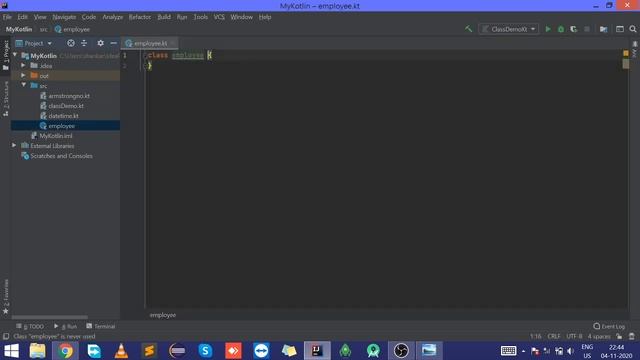Click the src breadcrumb in navigation bar

tap(43, 29)
